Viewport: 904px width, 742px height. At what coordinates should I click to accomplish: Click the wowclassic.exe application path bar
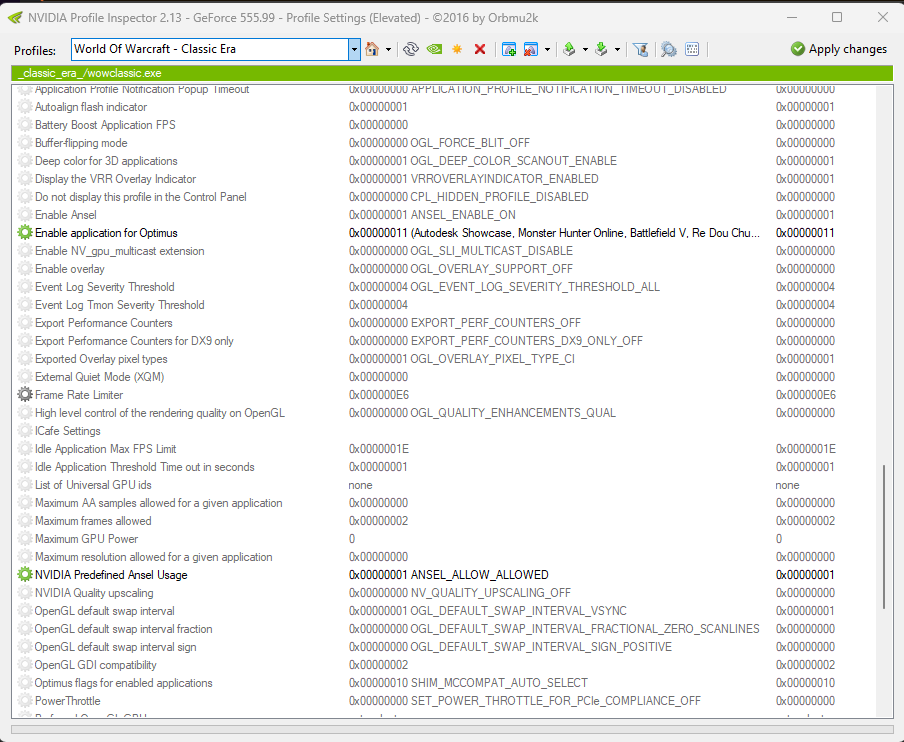tap(451, 73)
